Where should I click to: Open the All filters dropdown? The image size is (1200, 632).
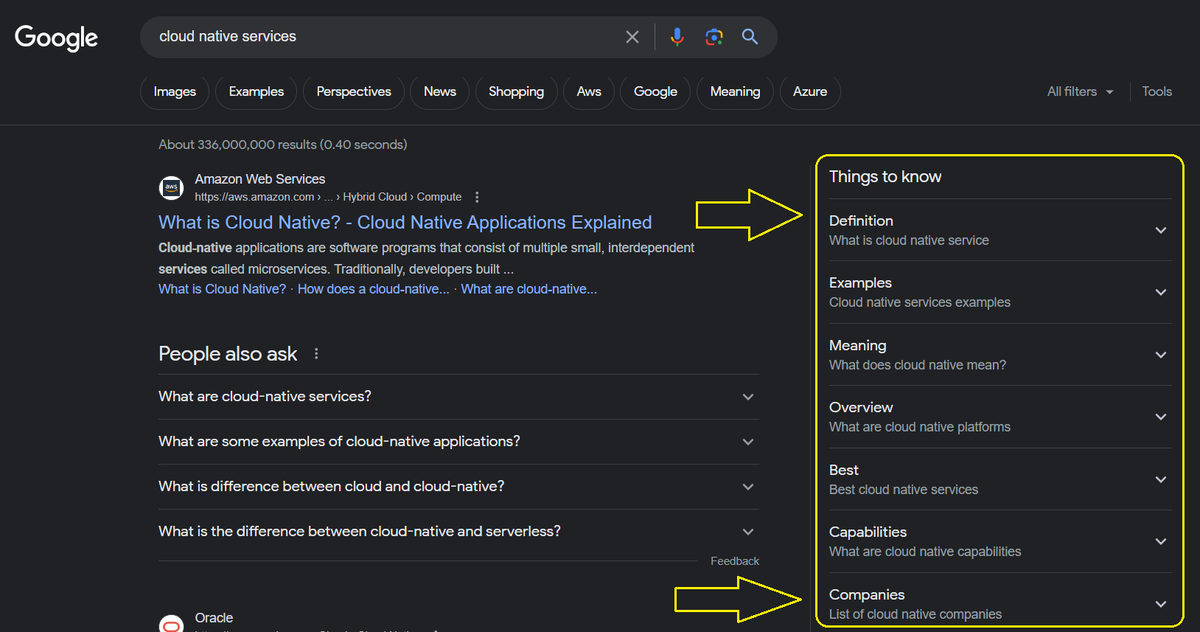[1080, 91]
